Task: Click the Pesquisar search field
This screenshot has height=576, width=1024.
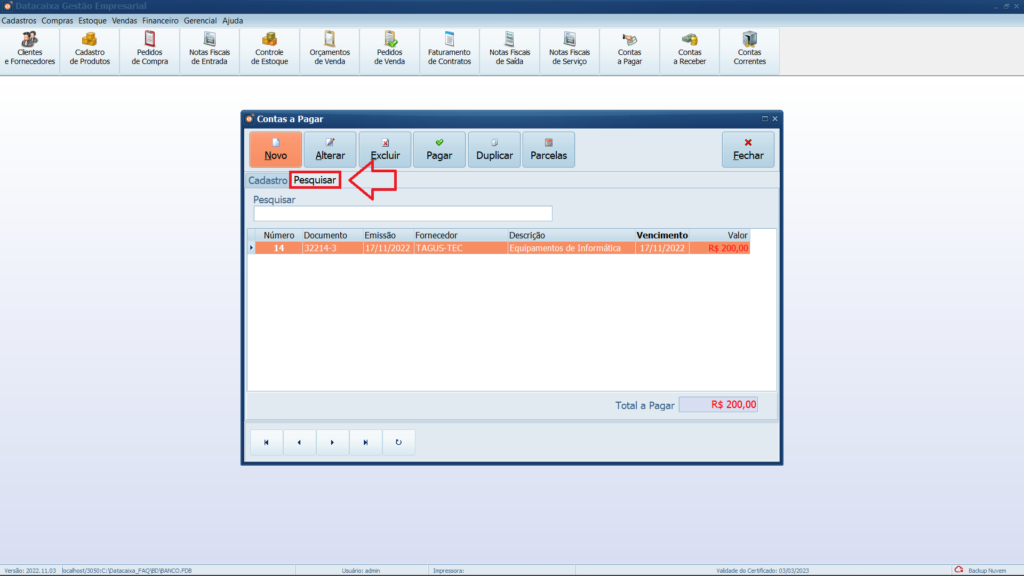Action: pyautogui.click(x=402, y=213)
